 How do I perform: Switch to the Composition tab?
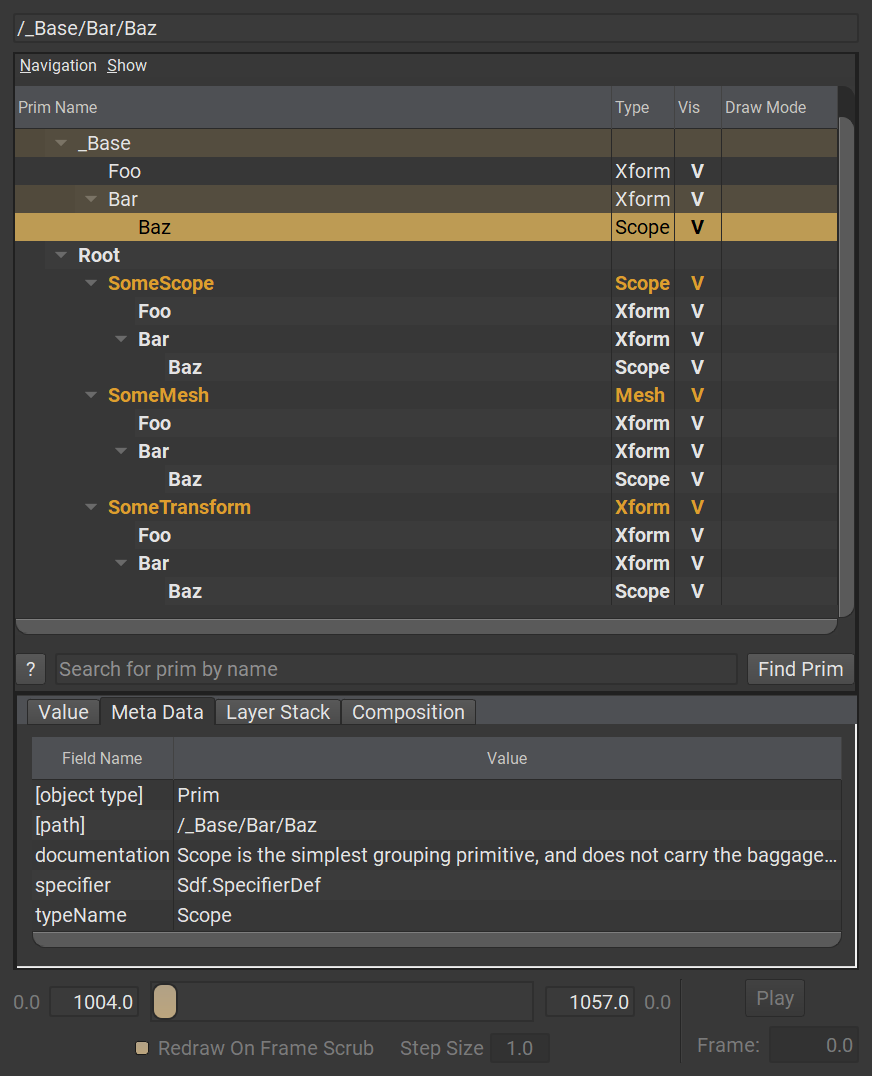[x=408, y=712]
